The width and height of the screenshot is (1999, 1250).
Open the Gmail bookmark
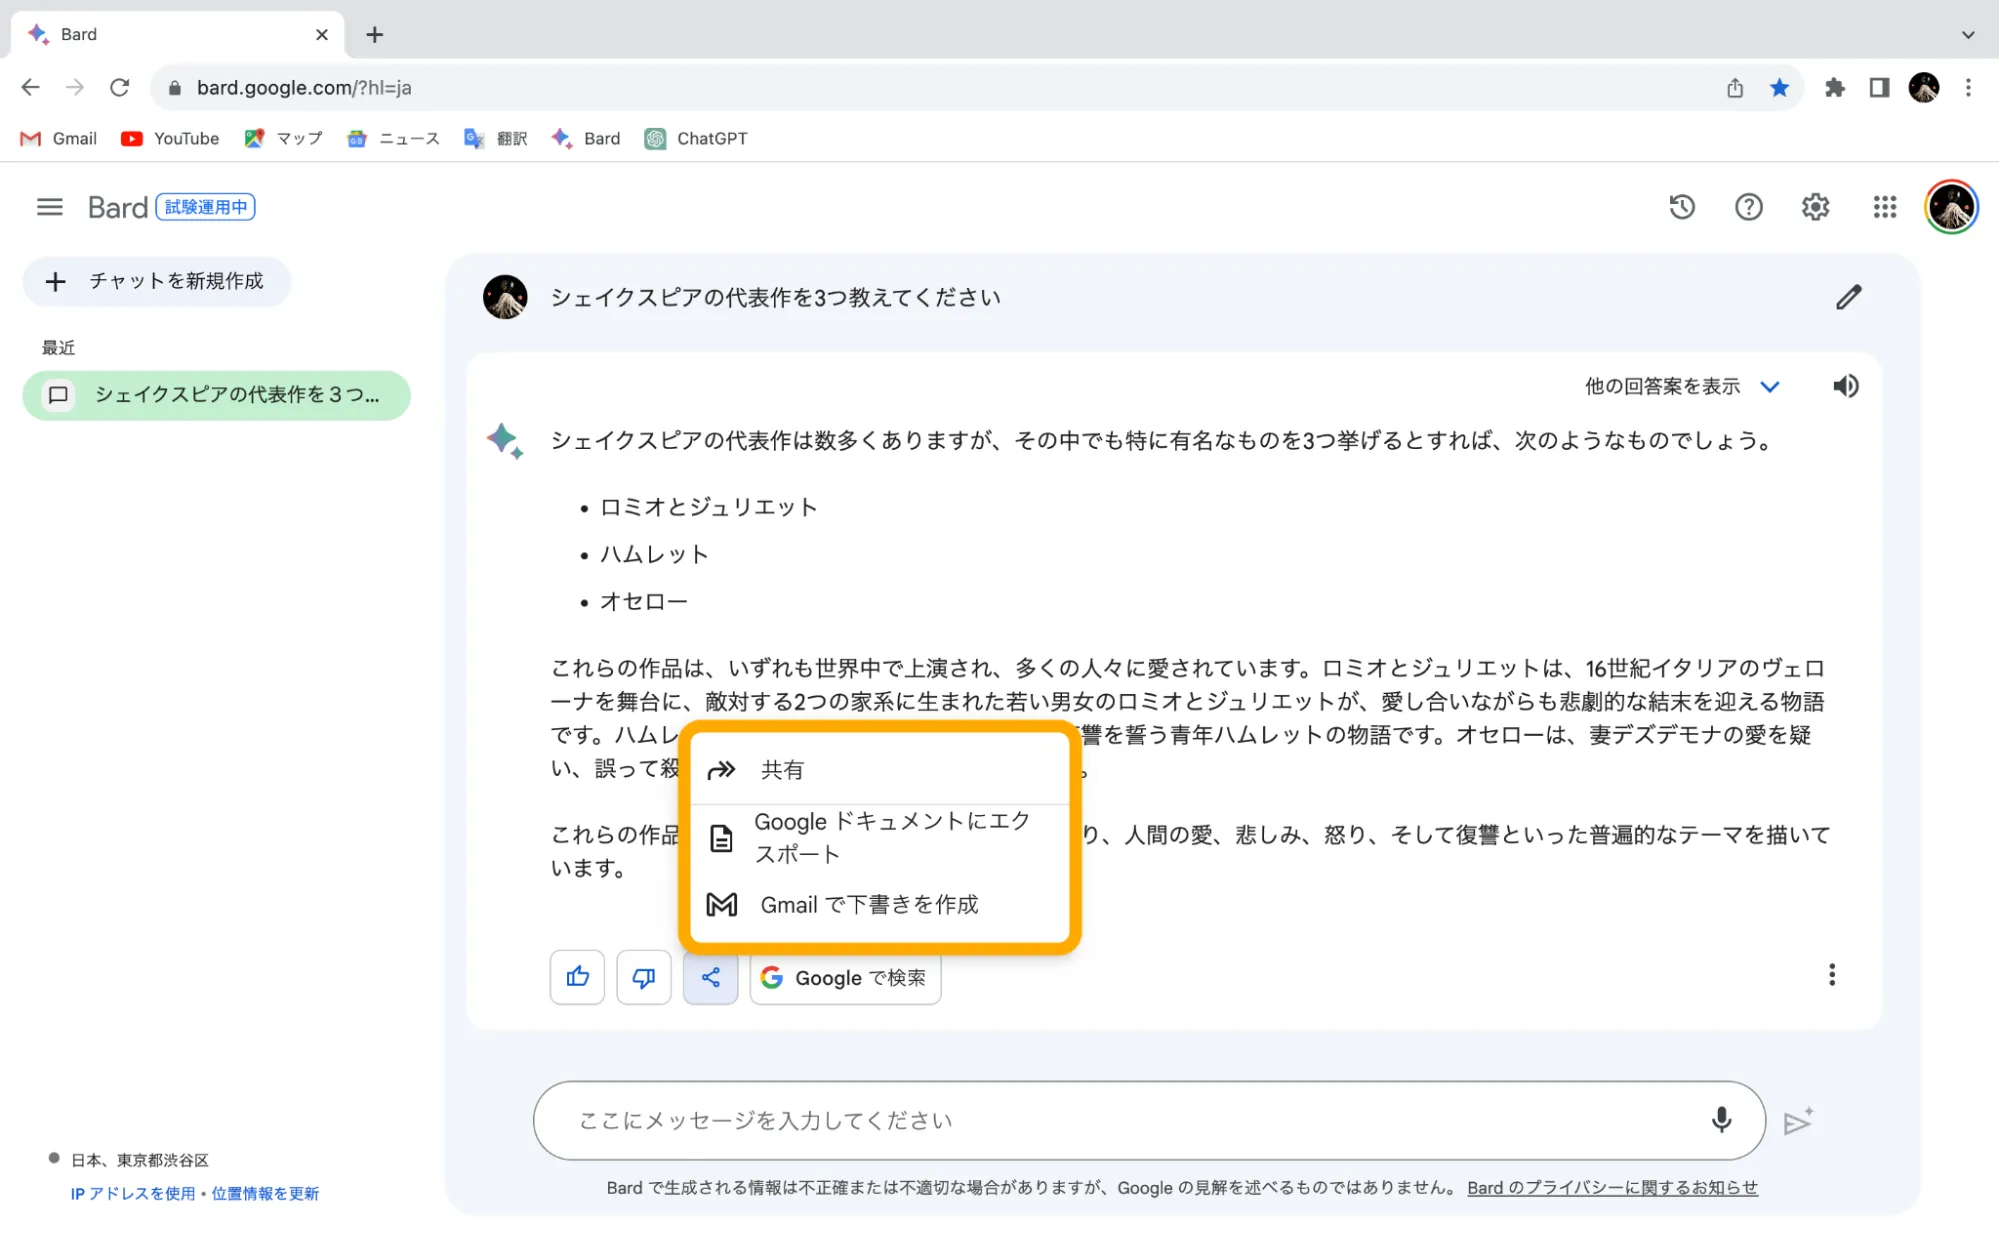point(59,139)
